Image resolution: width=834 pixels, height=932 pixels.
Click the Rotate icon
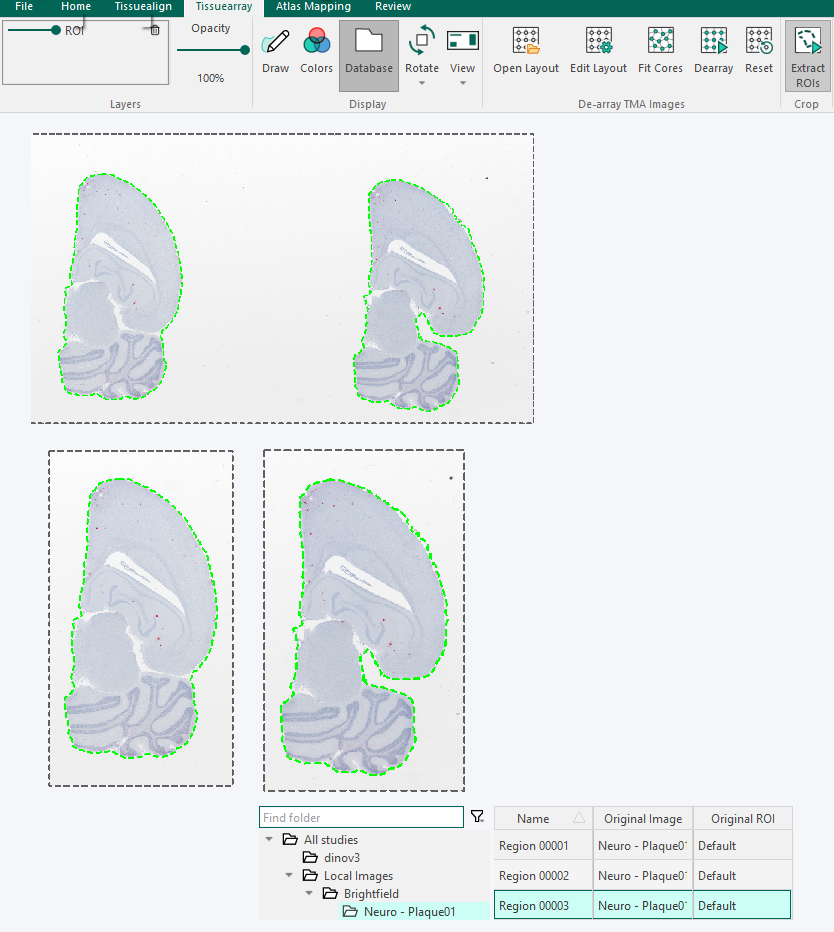[x=421, y=42]
